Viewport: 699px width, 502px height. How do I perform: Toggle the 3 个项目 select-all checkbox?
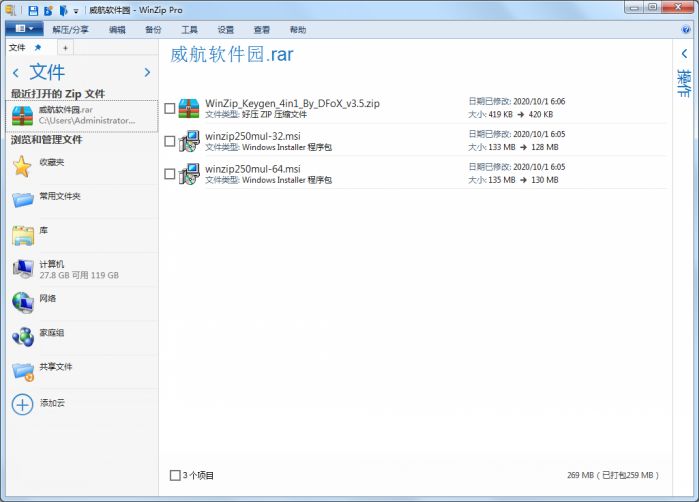175,475
